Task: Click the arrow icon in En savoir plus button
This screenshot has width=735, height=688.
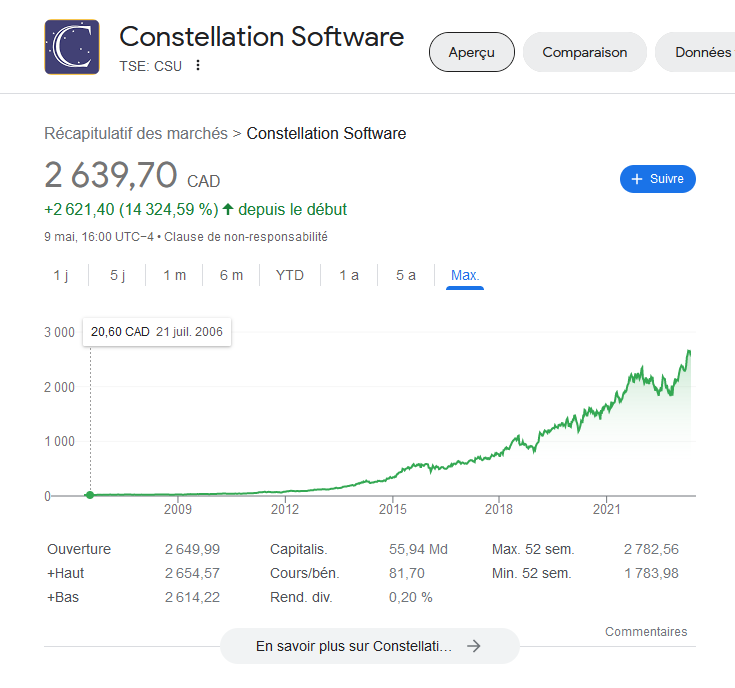Action: tap(474, 646)
